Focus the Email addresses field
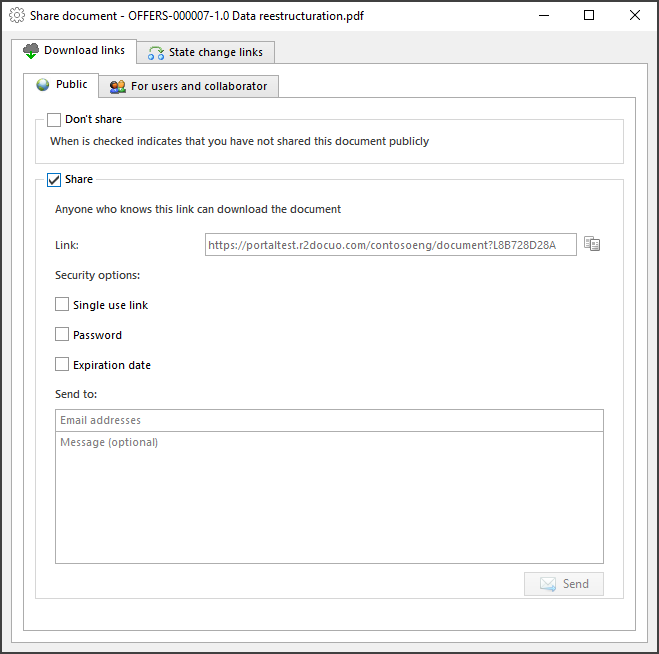This screenshot has width=659, height=654. pyautogui.click(x=329, y=420)
